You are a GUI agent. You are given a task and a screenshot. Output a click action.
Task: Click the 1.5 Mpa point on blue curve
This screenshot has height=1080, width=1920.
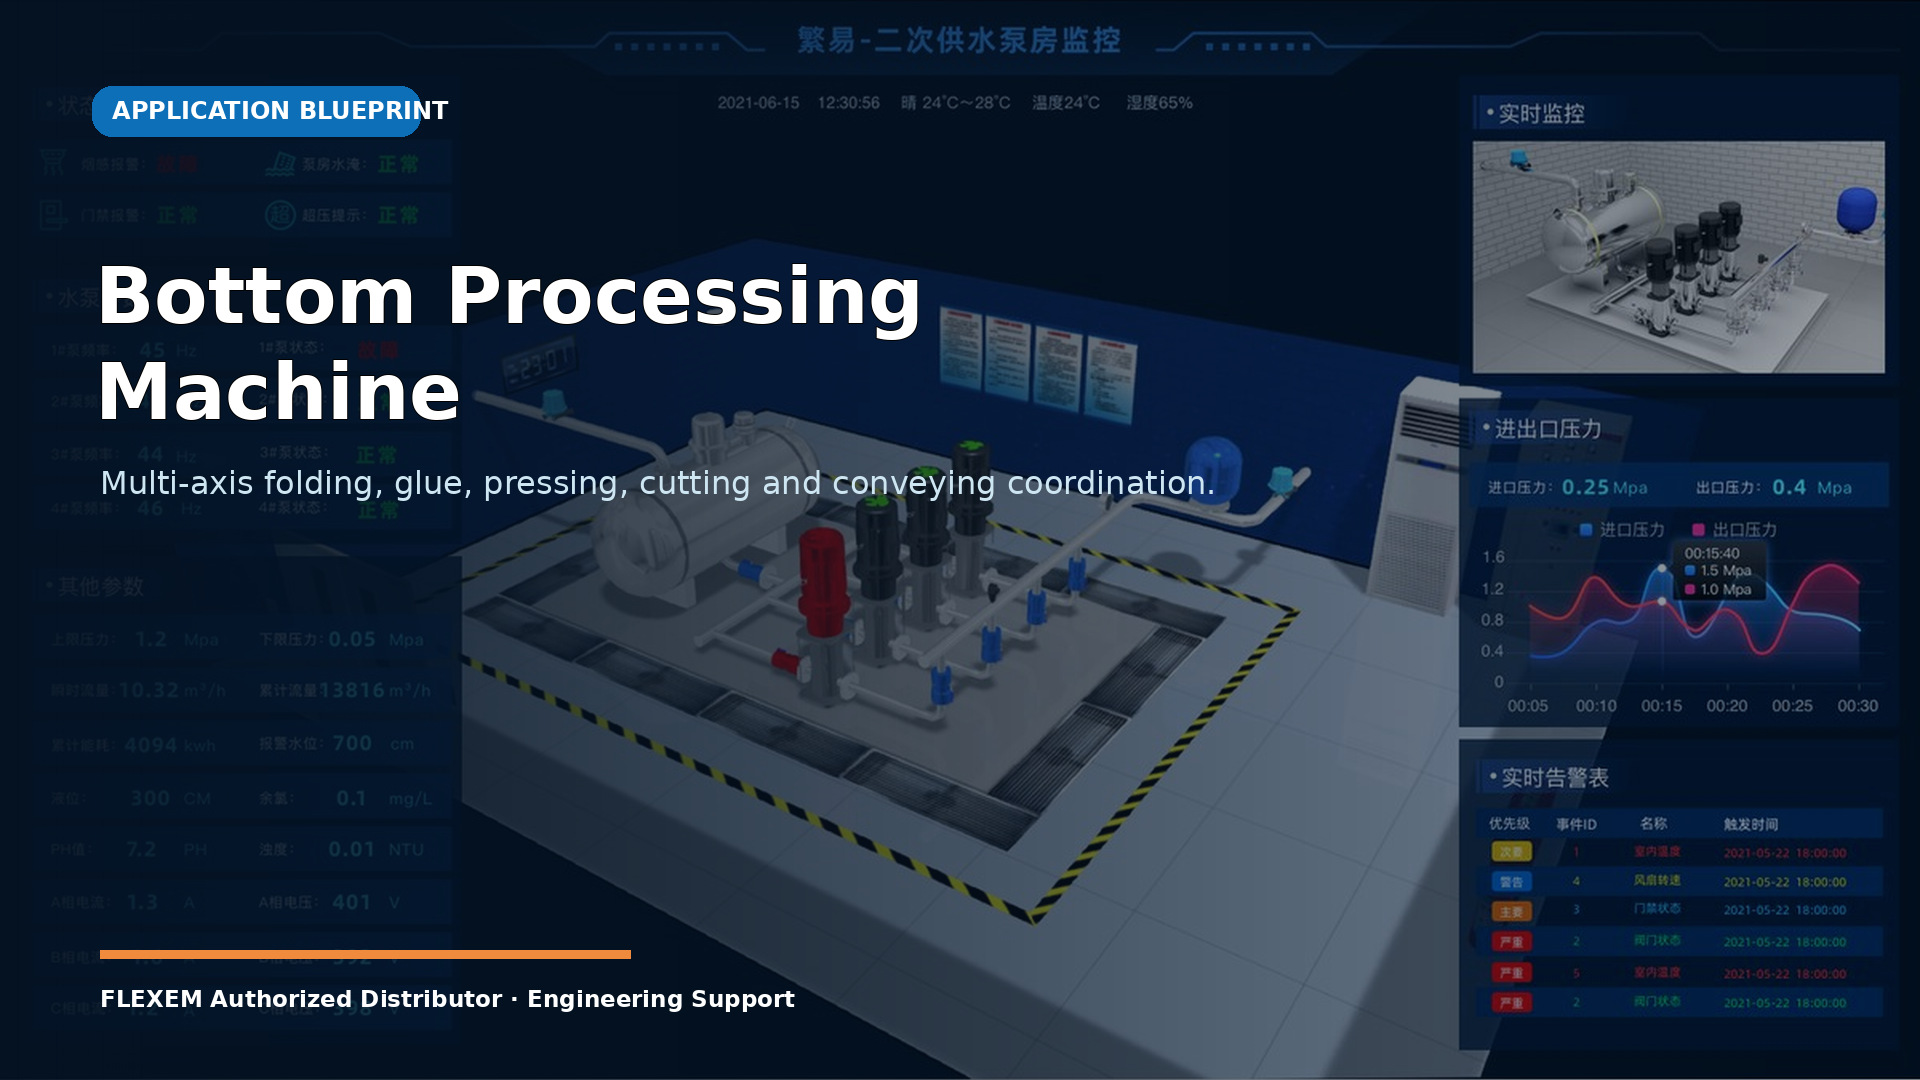click(x=1662, y=568)
